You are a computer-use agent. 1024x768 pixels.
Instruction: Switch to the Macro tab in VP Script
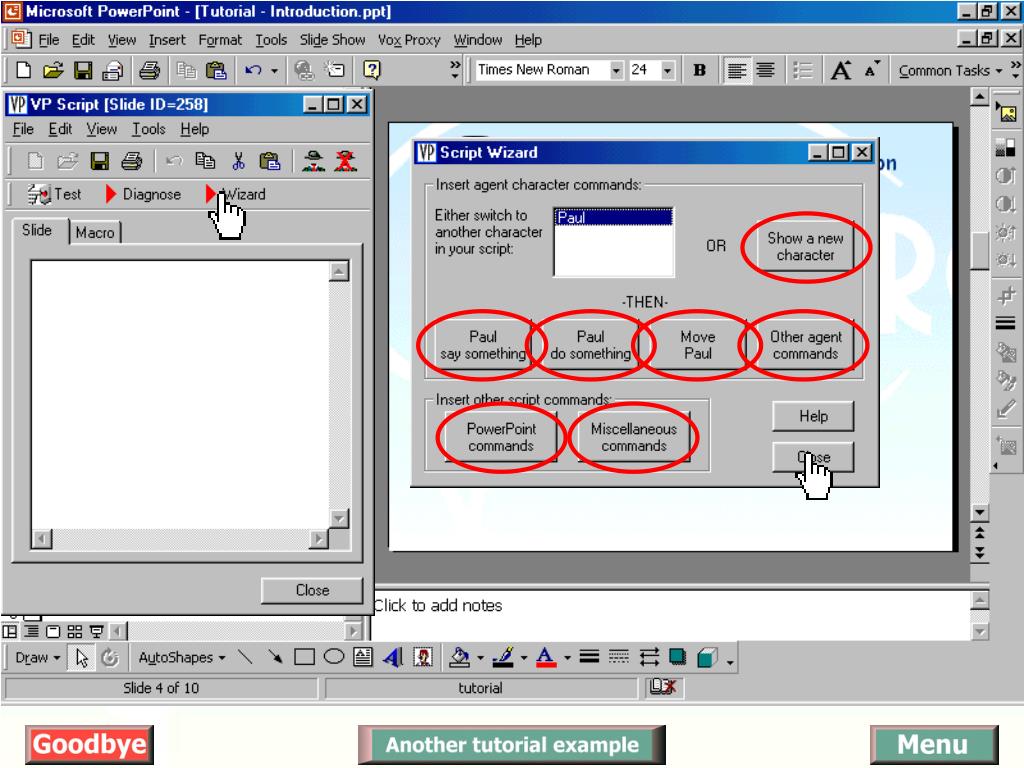(x=95, y=232)
